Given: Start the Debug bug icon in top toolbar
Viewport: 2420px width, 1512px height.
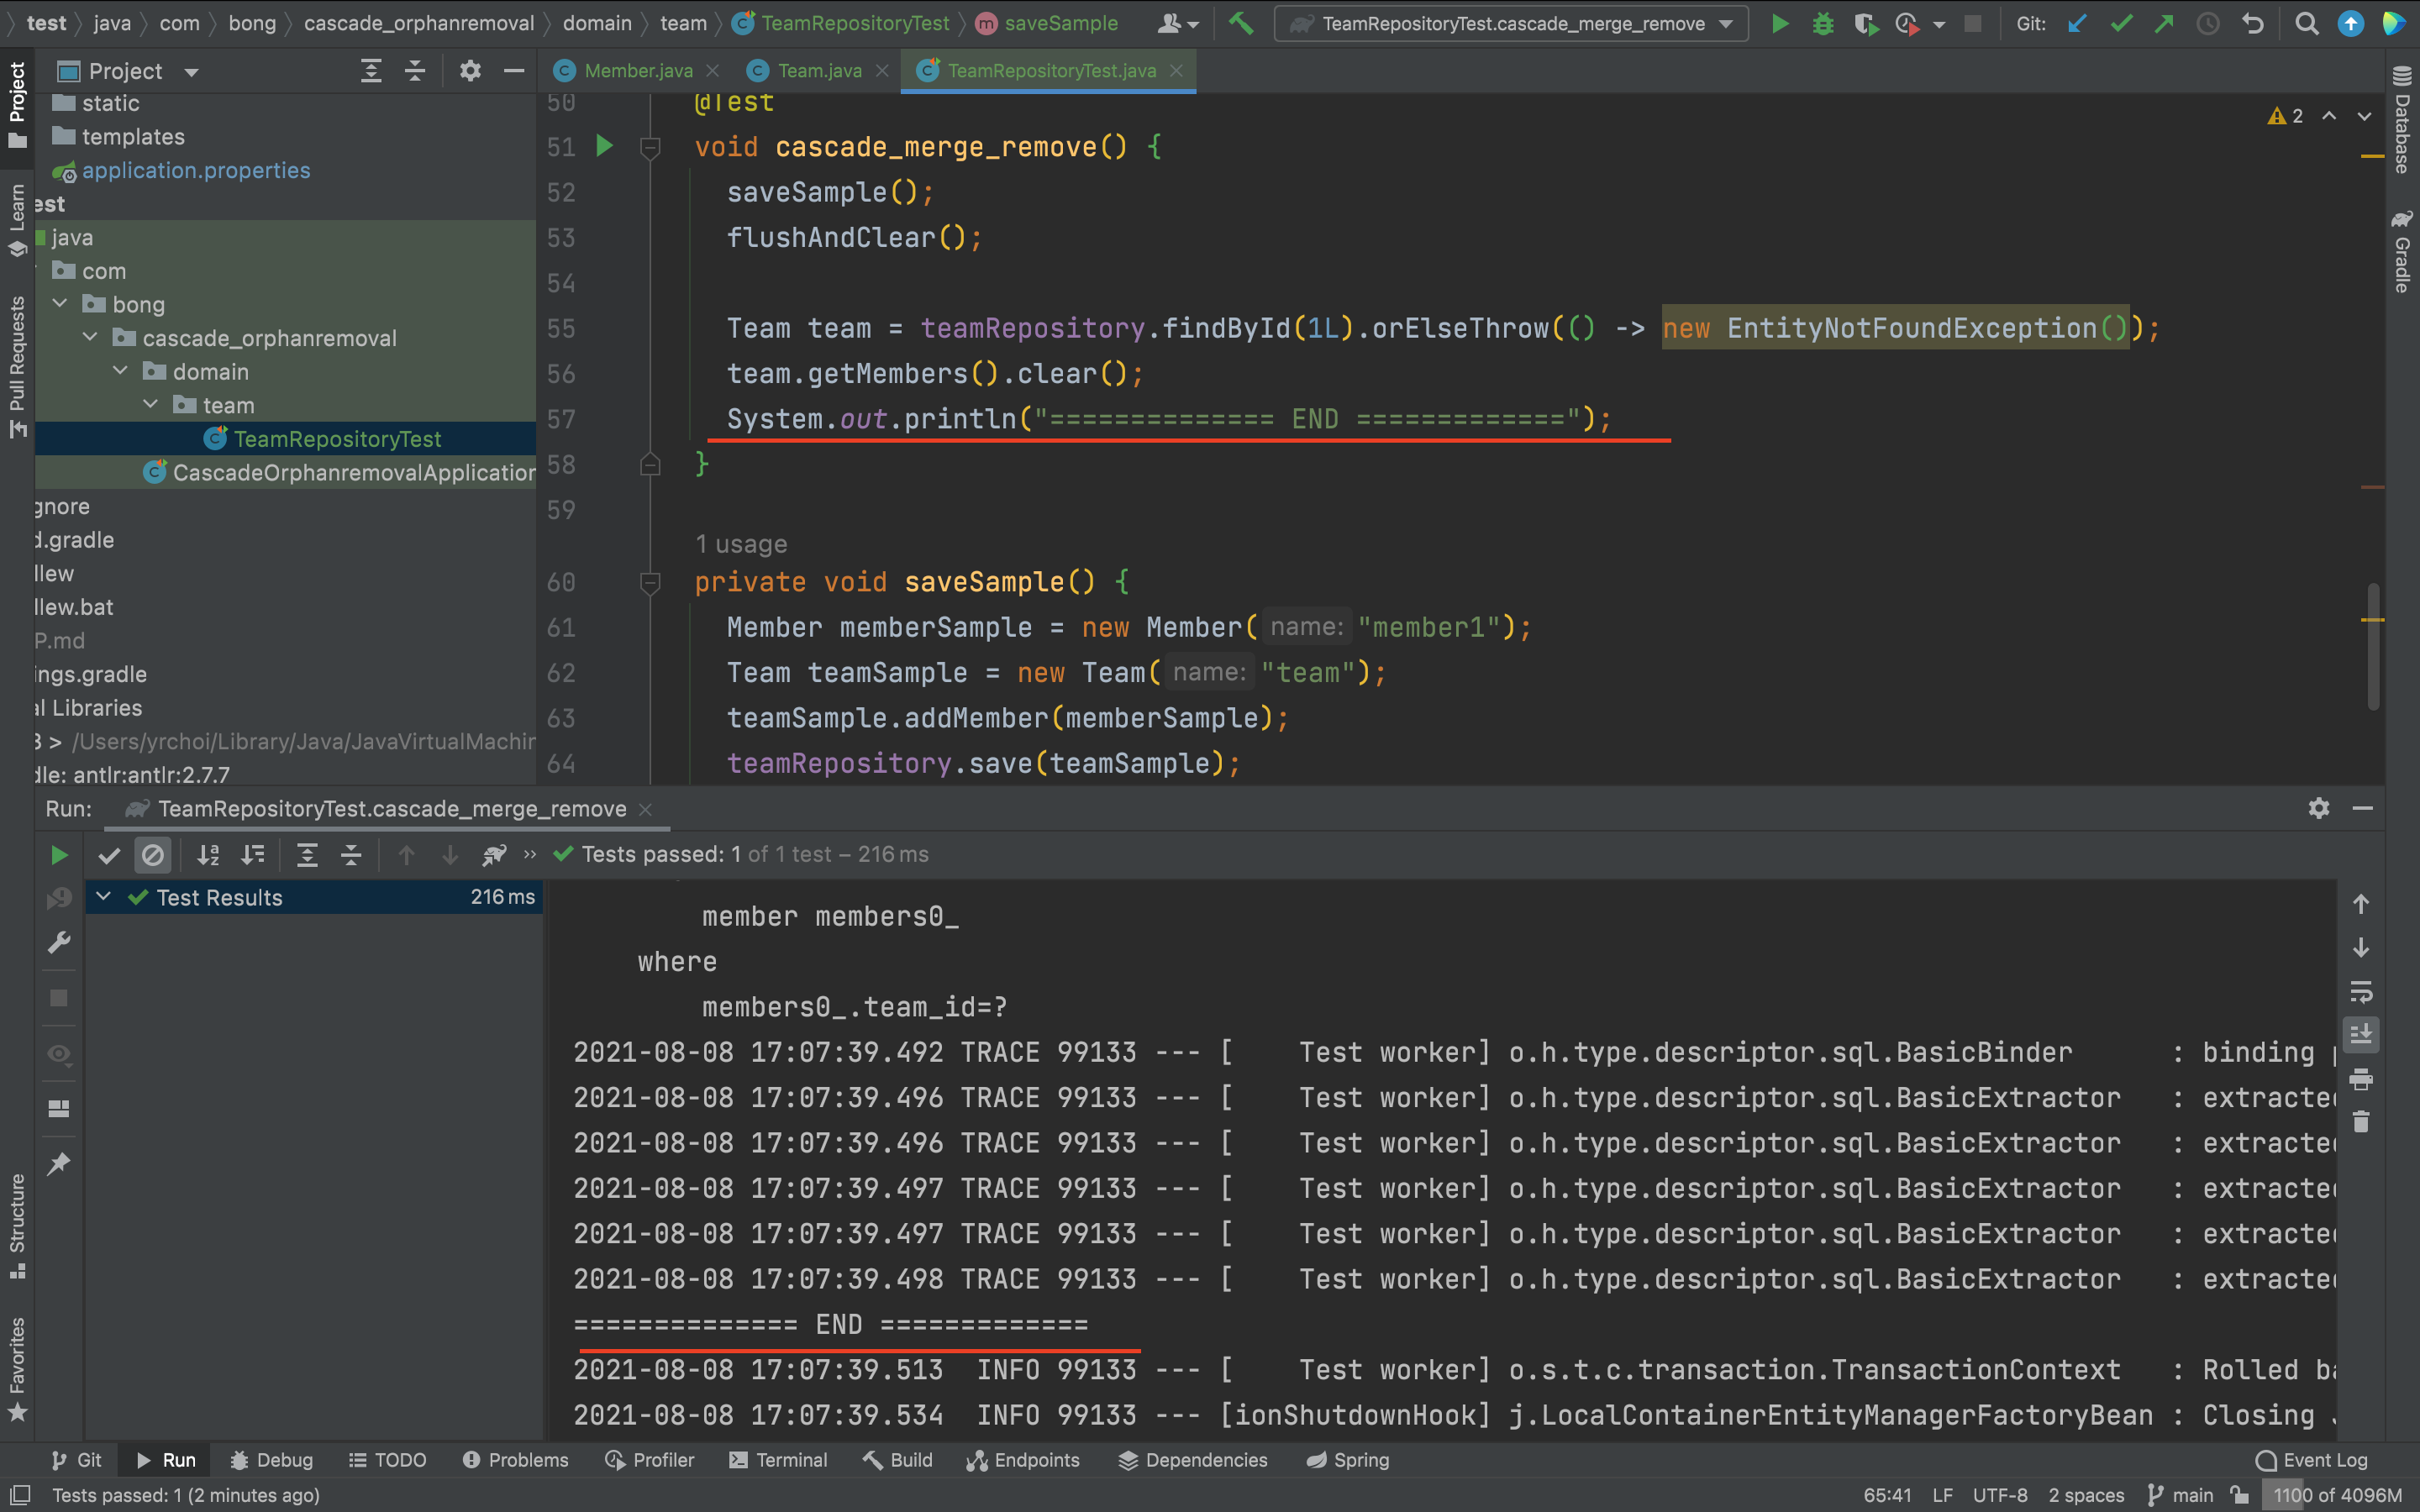Looking at the screenshot, I should point(1823,23).
